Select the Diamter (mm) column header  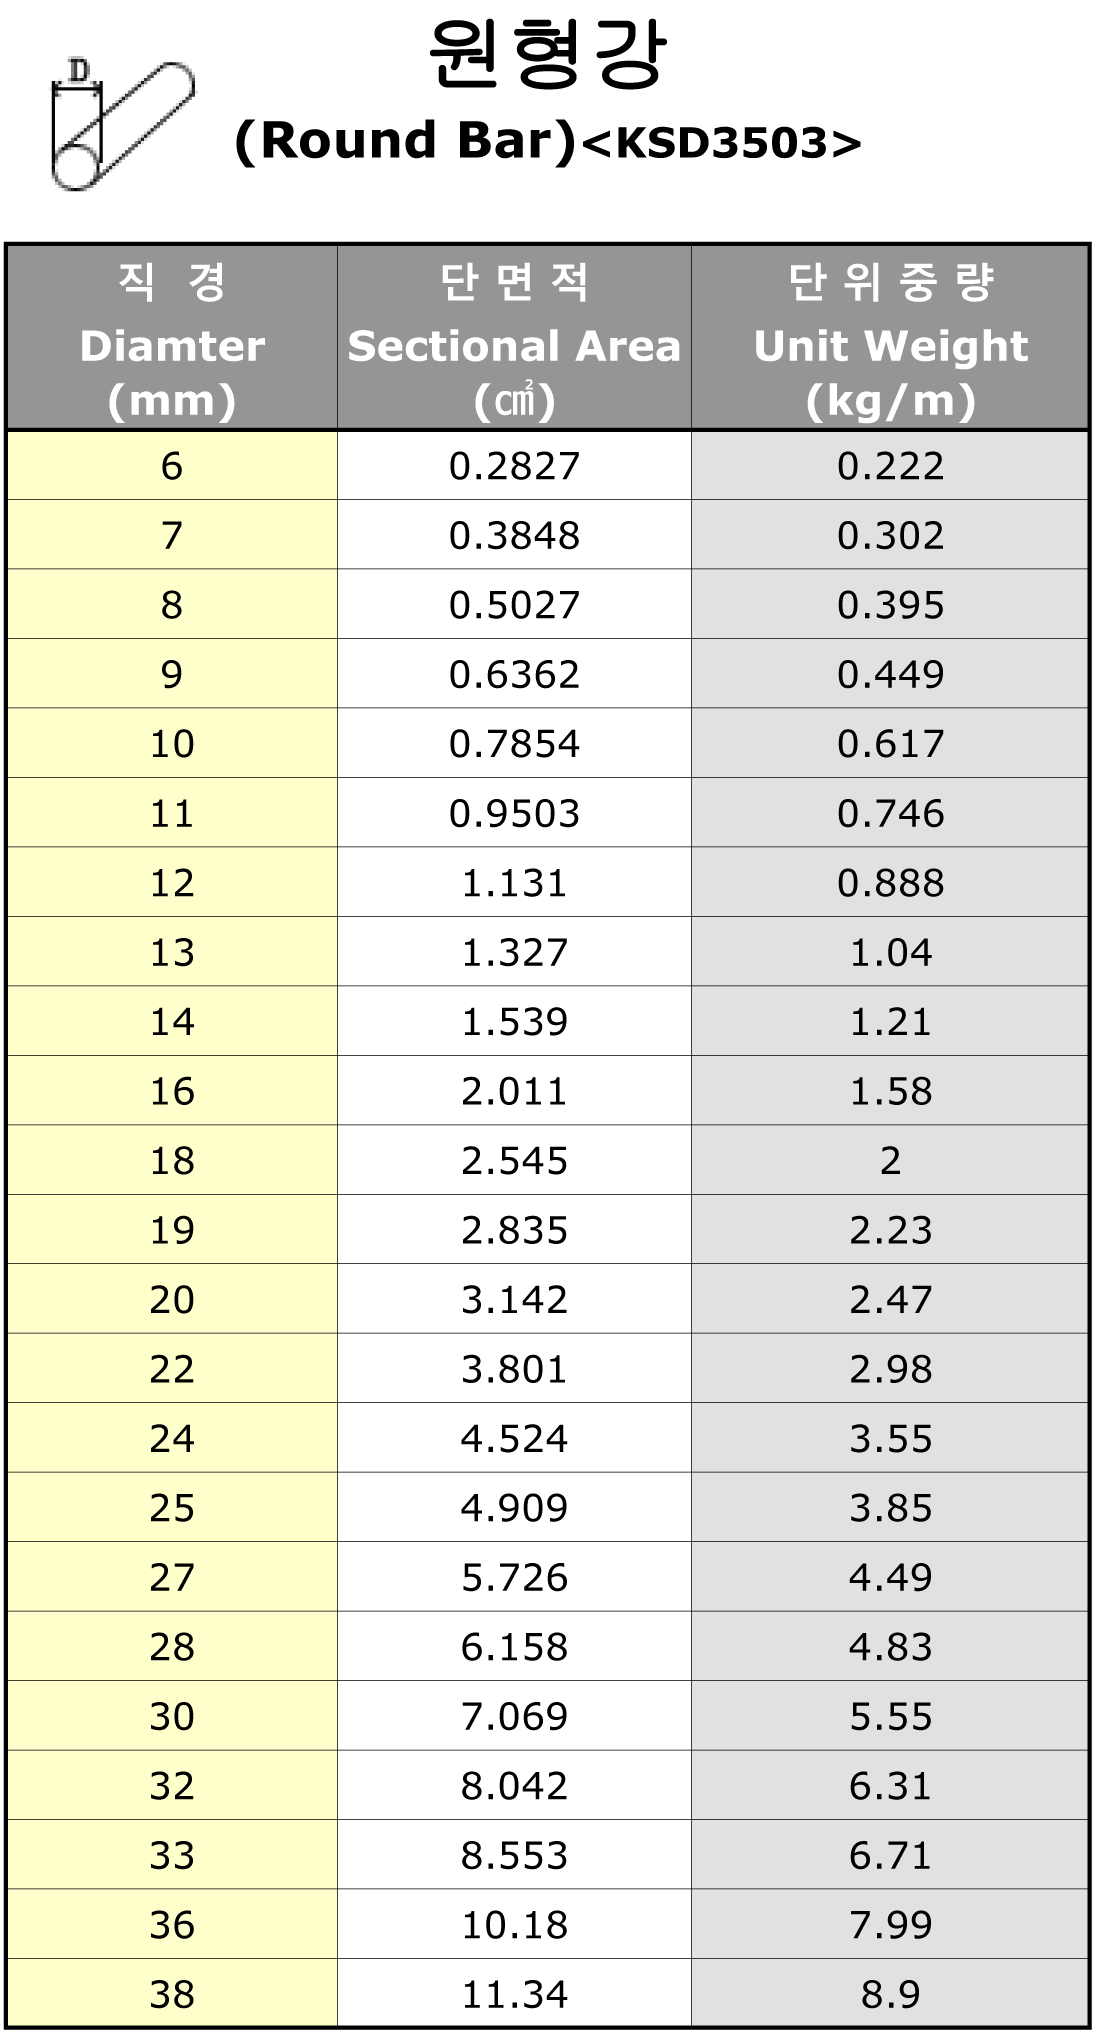172,338
